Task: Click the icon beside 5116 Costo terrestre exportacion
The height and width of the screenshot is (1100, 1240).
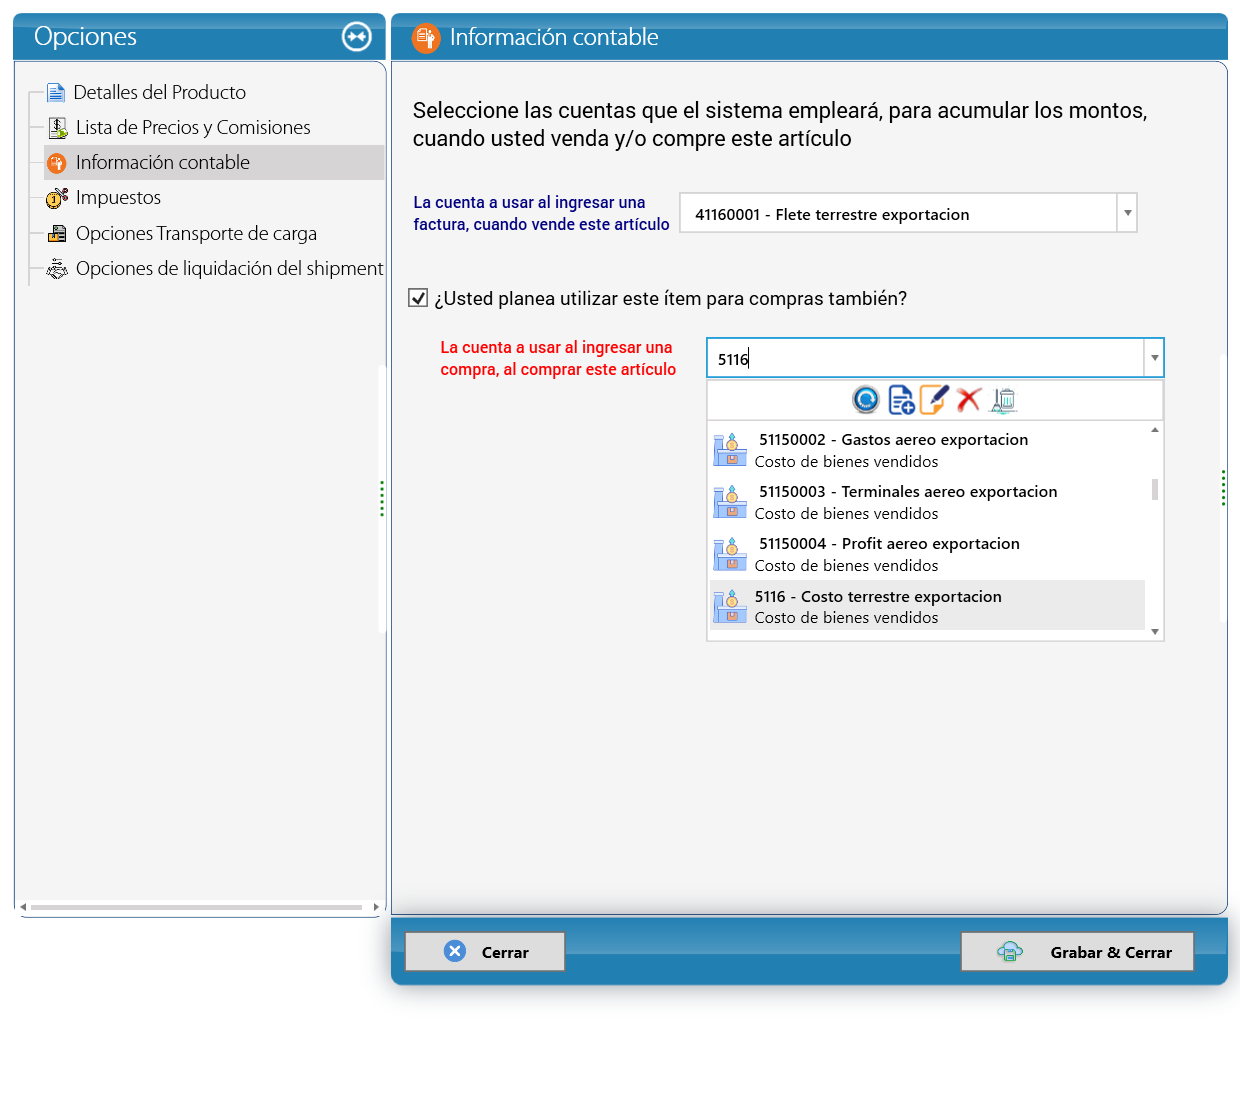Action: [730, 606]
